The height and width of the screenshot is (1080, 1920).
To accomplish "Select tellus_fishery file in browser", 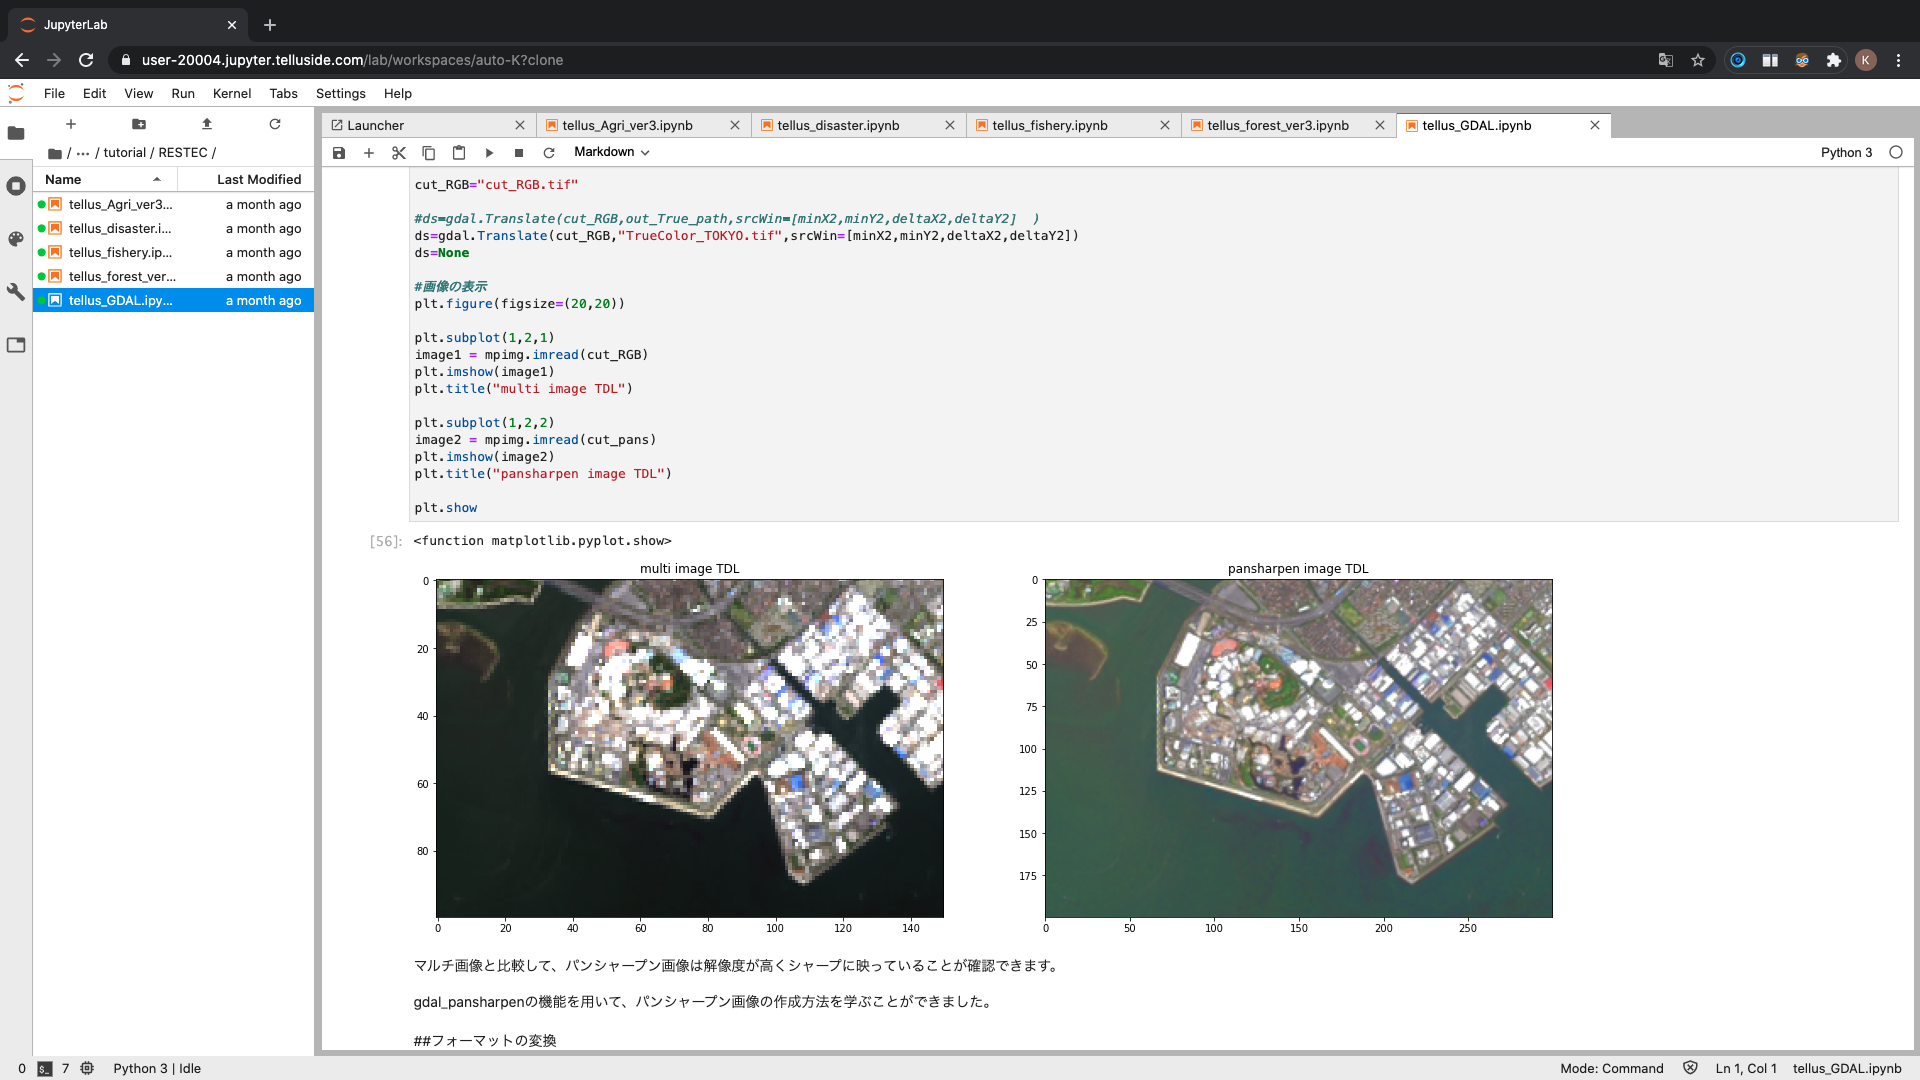I will pyautogui.click(x=173, y=252).
